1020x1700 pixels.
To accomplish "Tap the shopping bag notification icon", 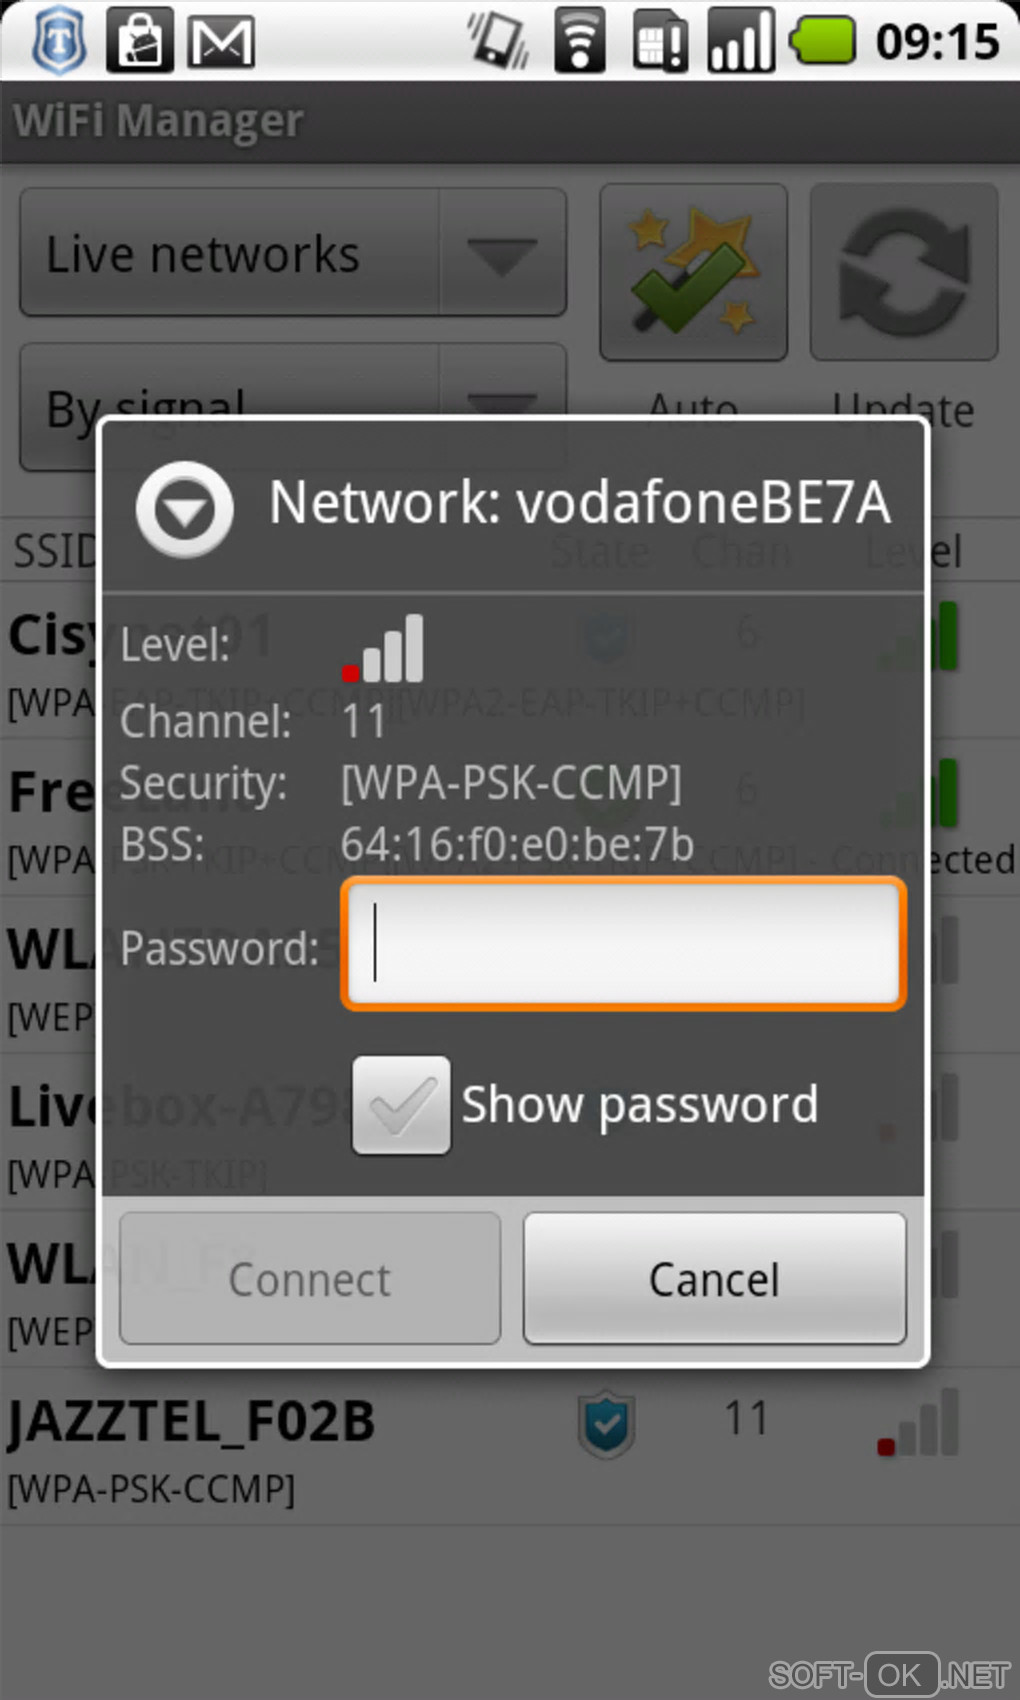I will (140, 42).
